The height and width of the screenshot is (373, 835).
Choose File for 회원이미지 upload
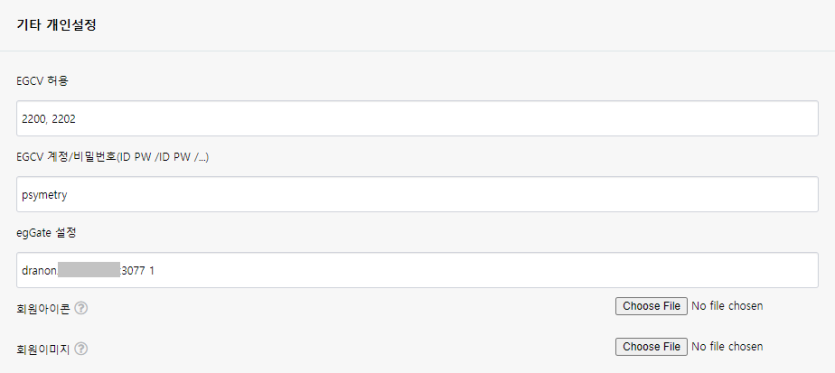click(x=651, y=347)
